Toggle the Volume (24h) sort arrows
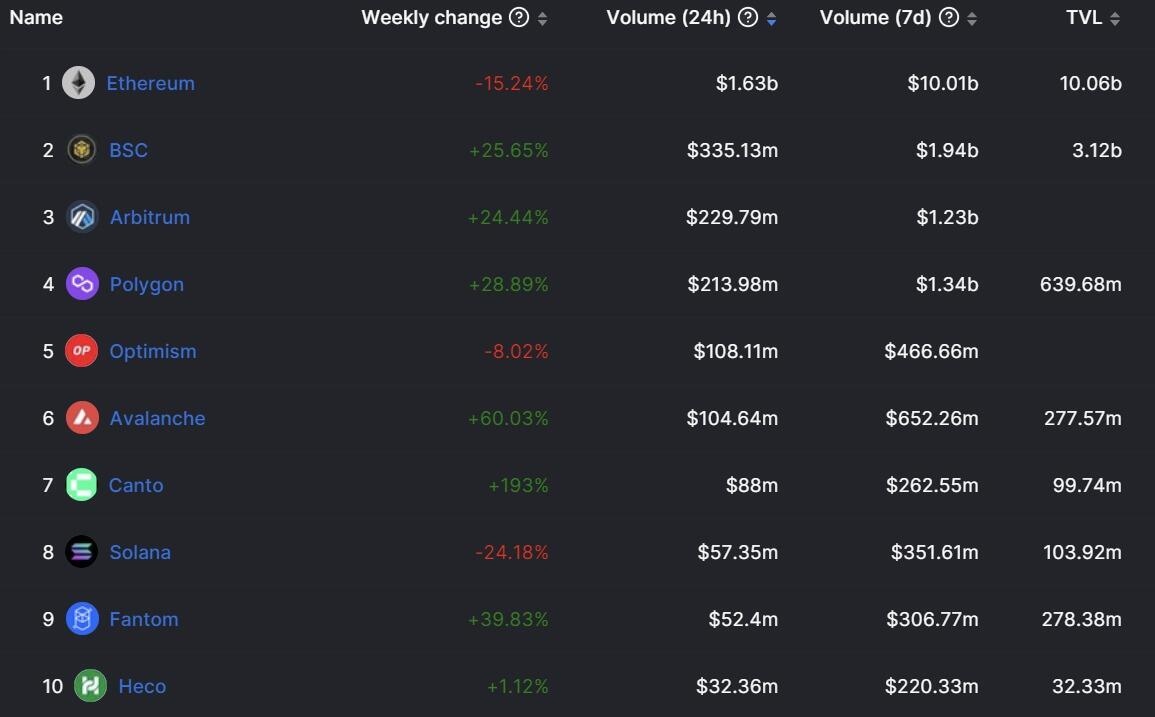1155x717 pixels. pos(771,18)
